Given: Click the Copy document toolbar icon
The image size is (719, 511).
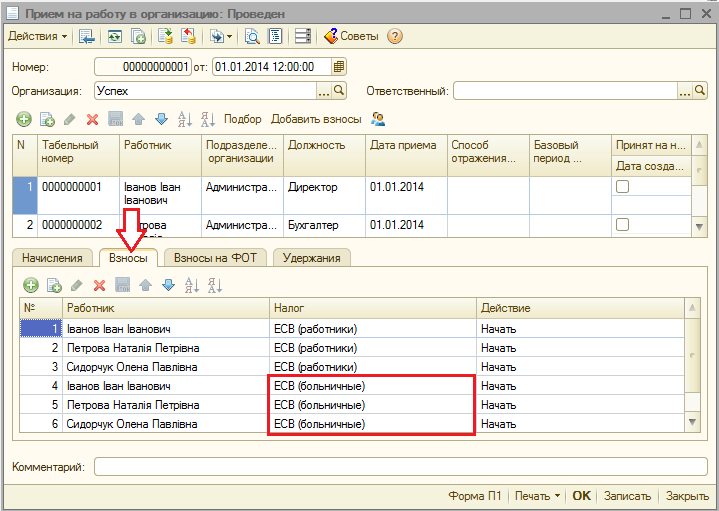Looking at the screenshot, I should 138,36.
